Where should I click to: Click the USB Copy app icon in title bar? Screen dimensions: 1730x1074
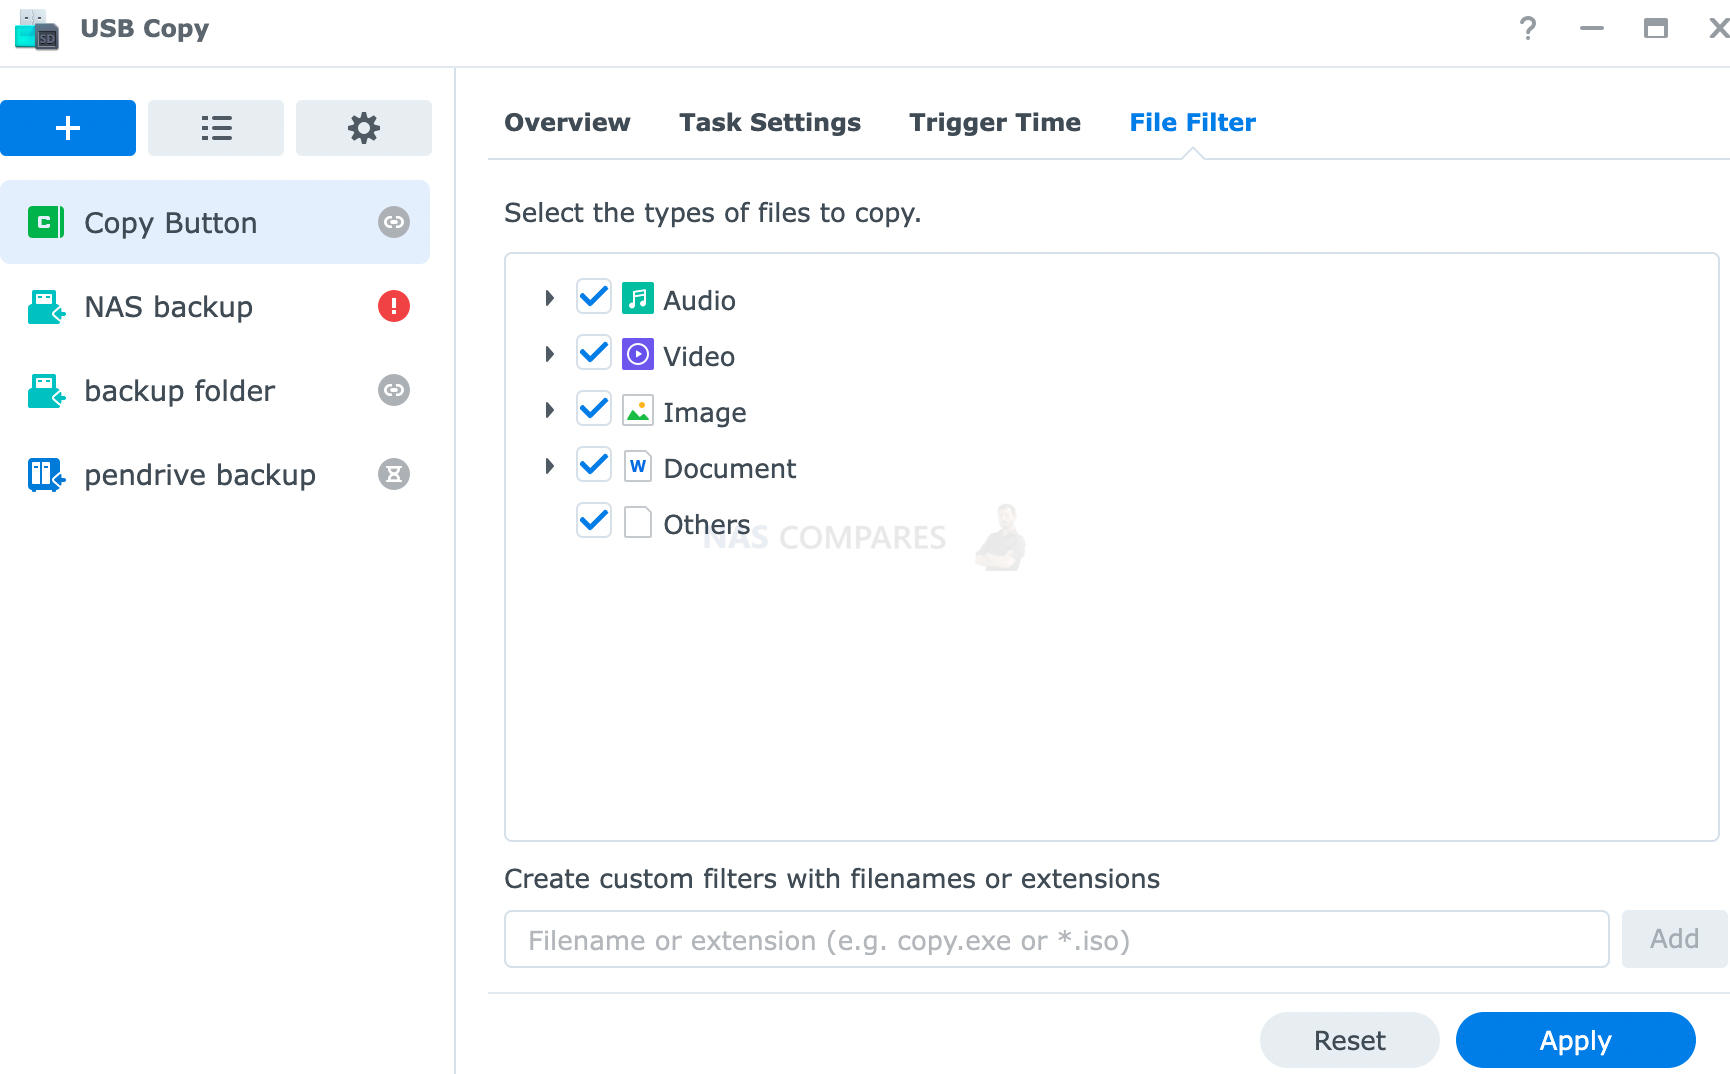pyautogui.click(x=37, y=29)
